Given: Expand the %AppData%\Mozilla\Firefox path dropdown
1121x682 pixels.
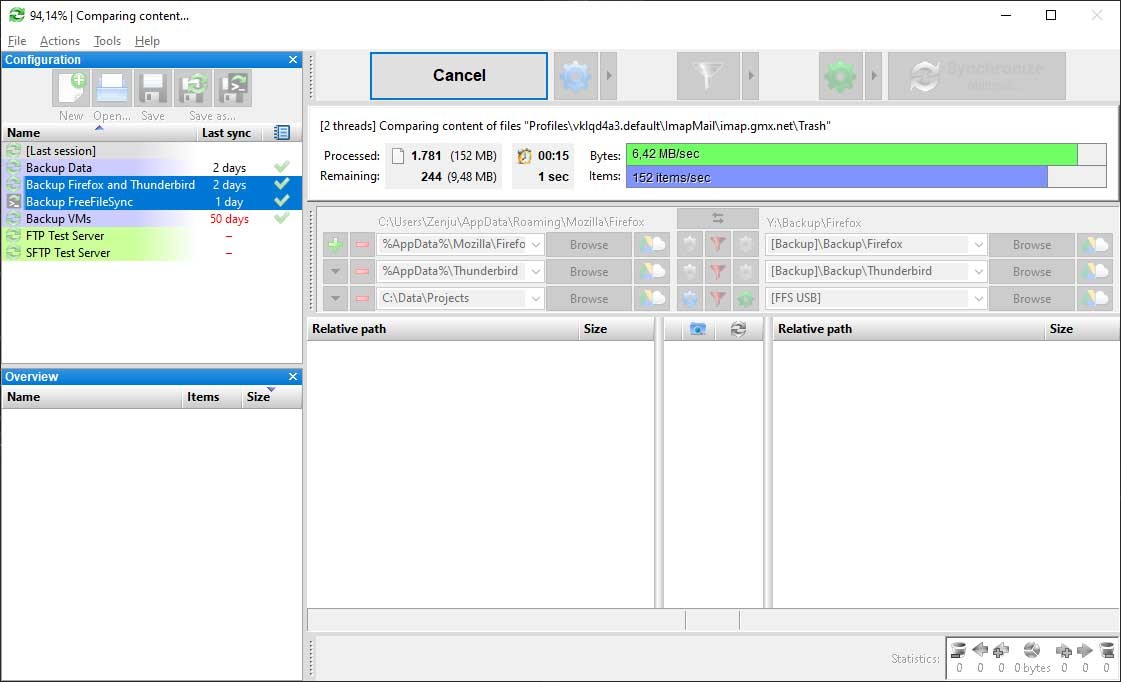Looking at the screenshot, I should tap(538, 244).
